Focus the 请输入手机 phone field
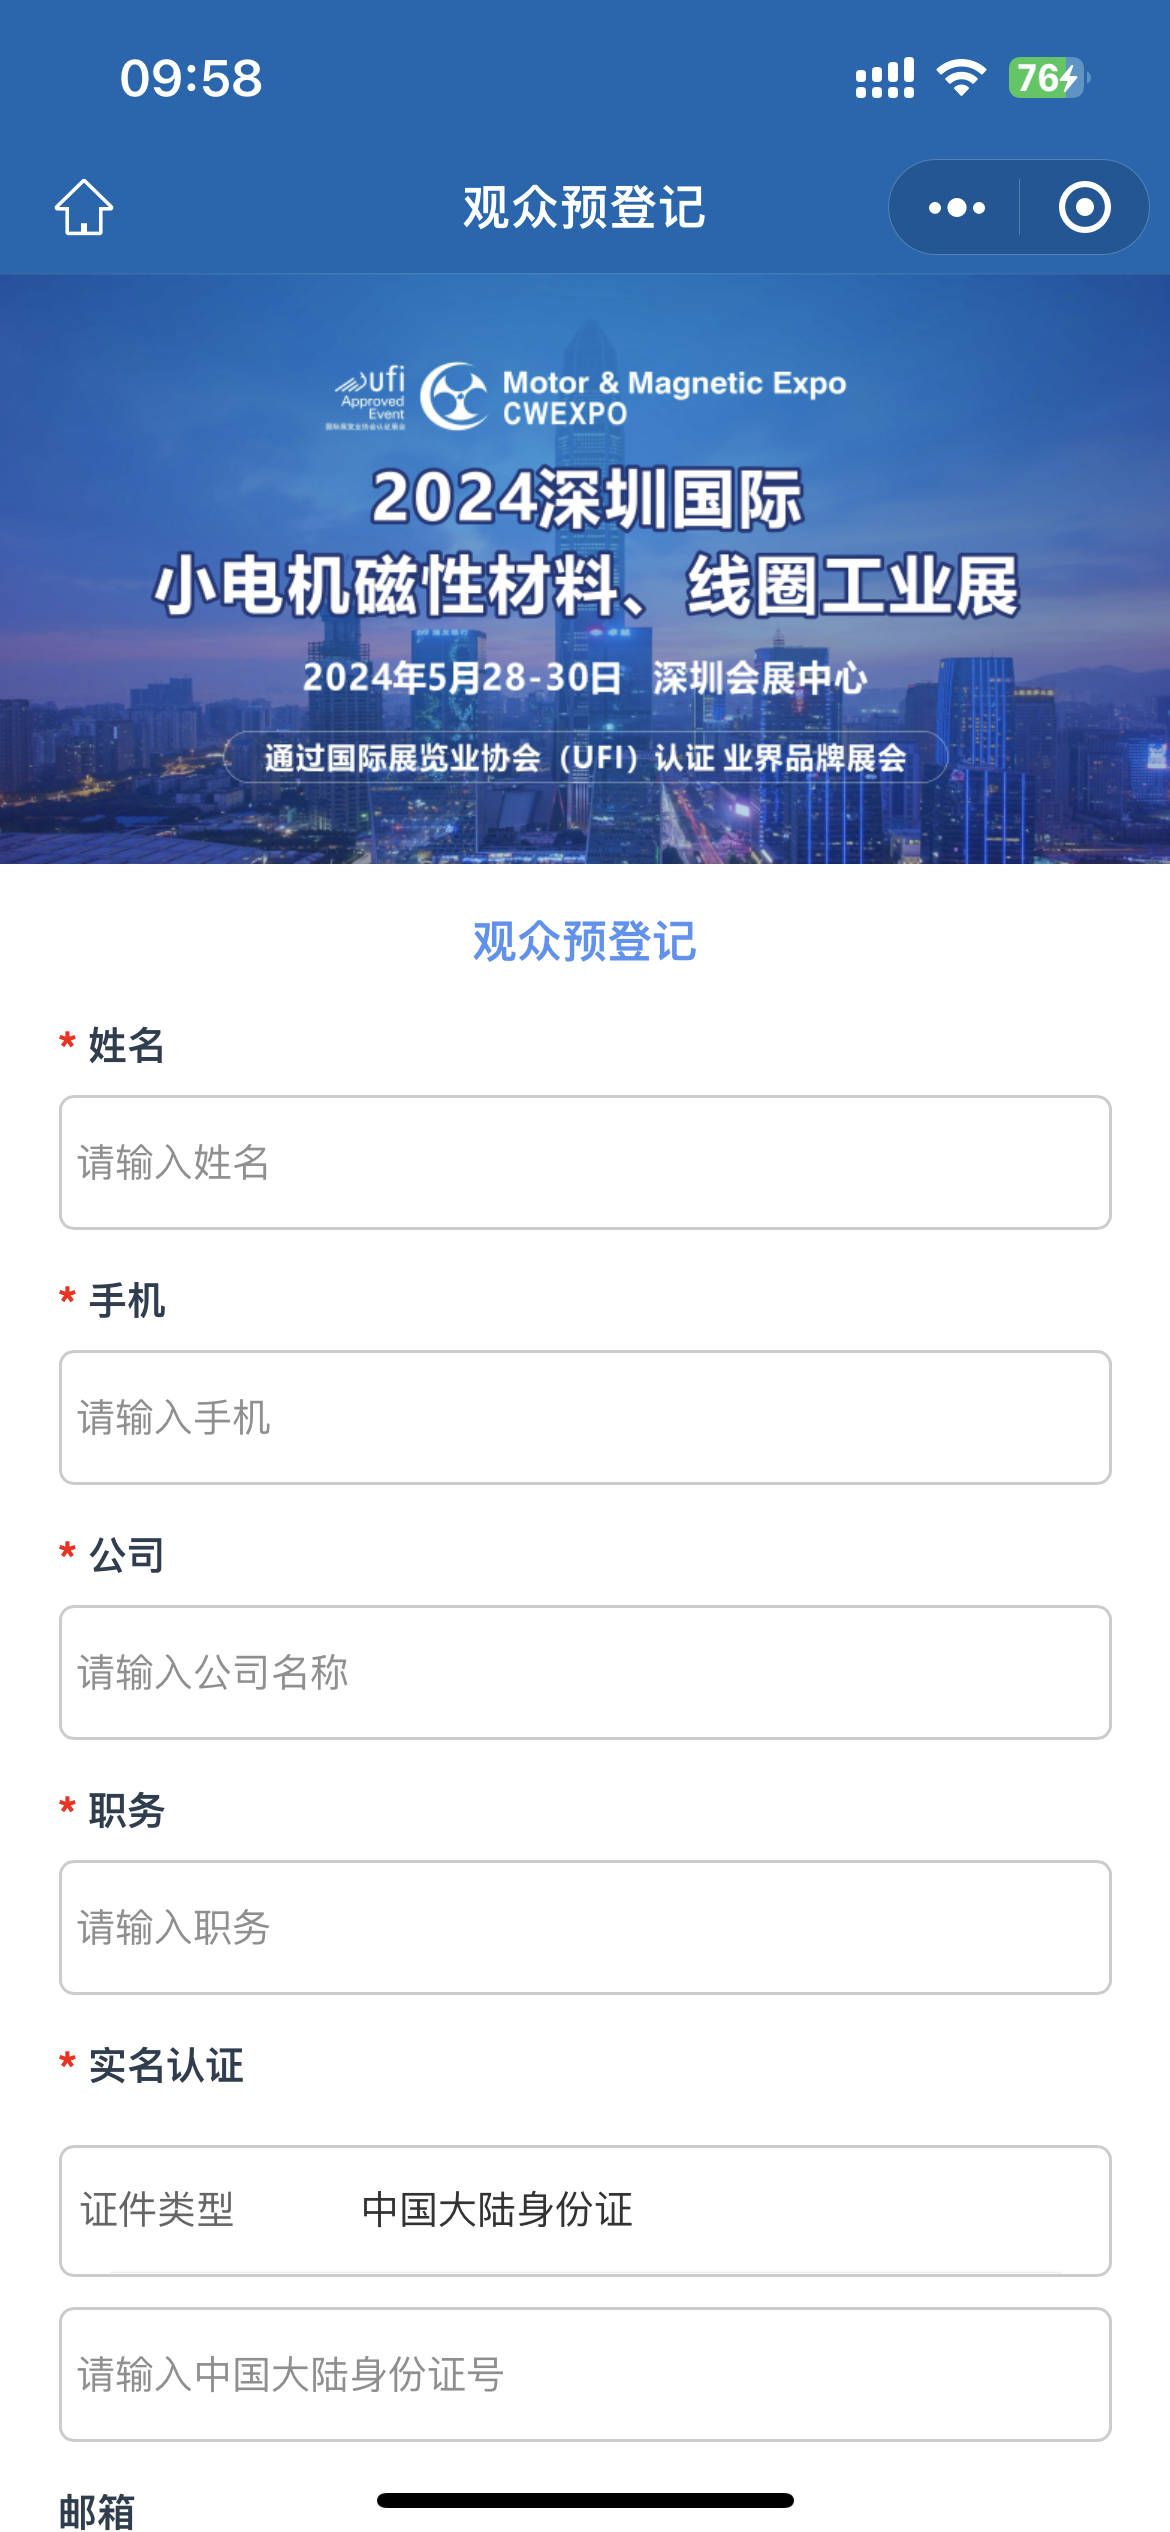 point(585,1417)
